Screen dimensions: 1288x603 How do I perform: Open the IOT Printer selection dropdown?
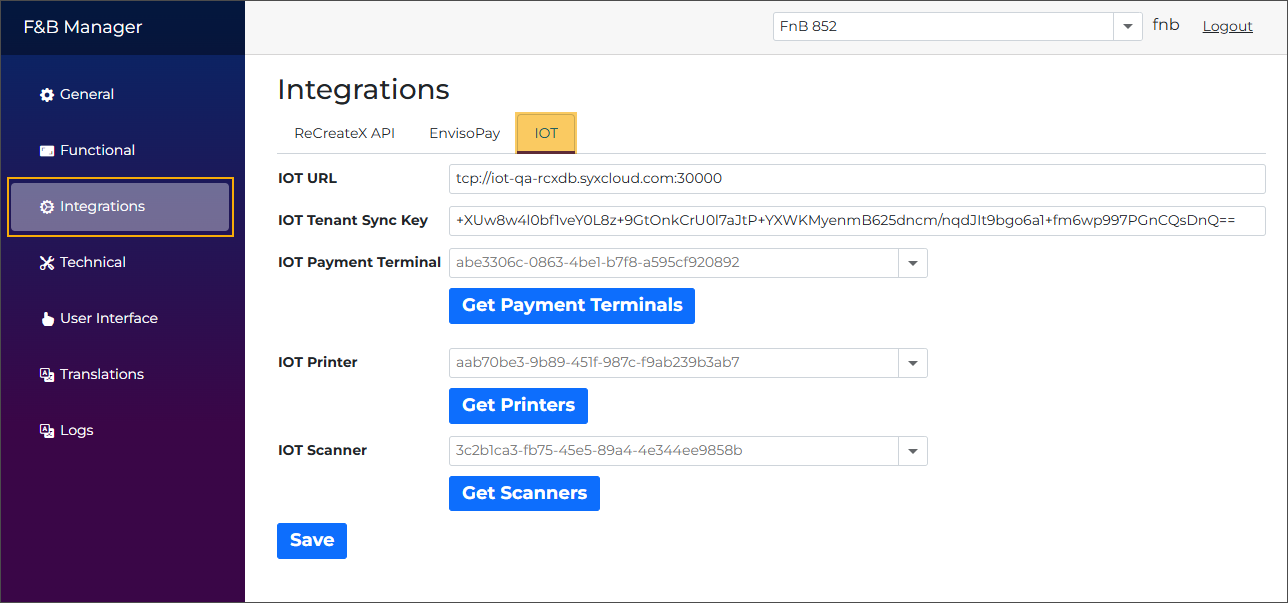pyautogui.click(x=912, y=363)
